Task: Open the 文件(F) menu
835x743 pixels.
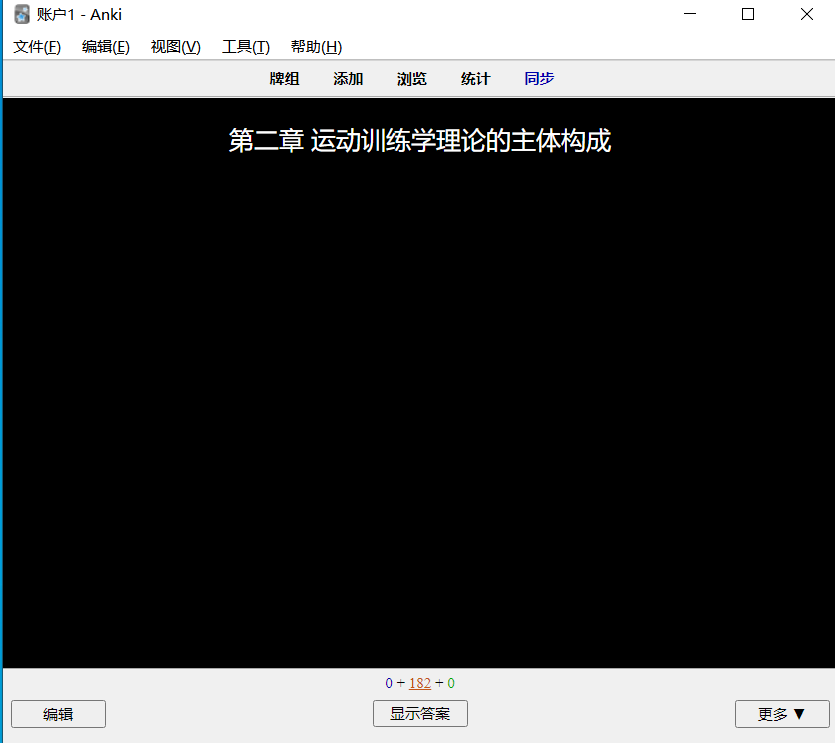Action: (37, 47)
